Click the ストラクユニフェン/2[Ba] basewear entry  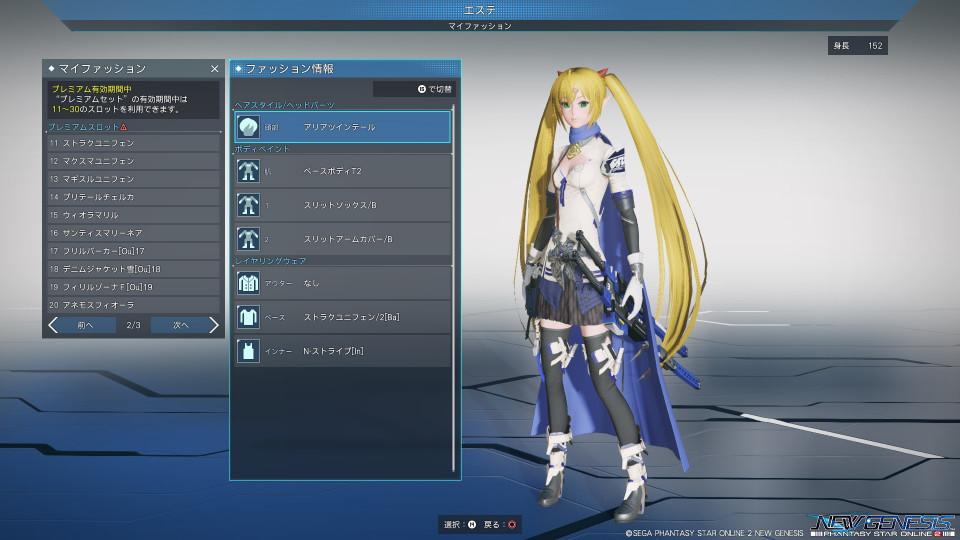pos(343,317)
